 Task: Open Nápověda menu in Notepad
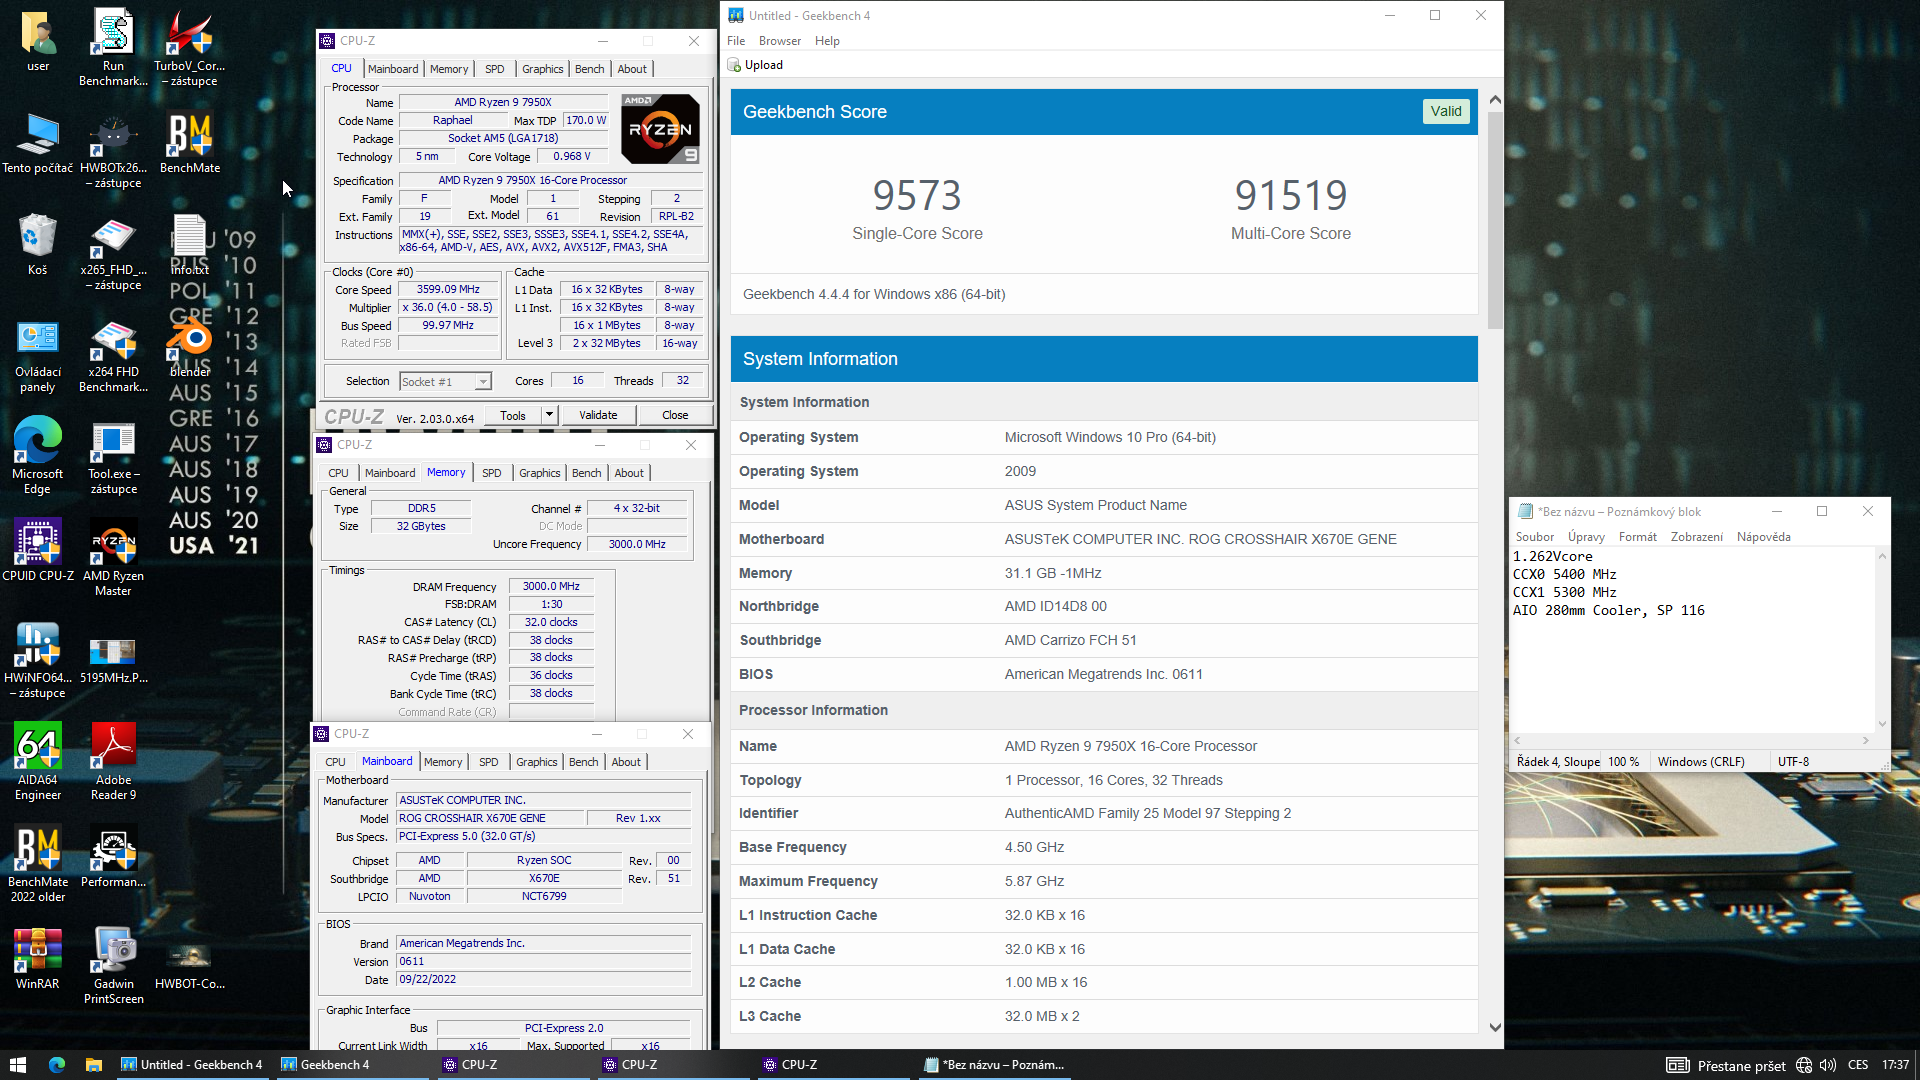coord(1763,537)
